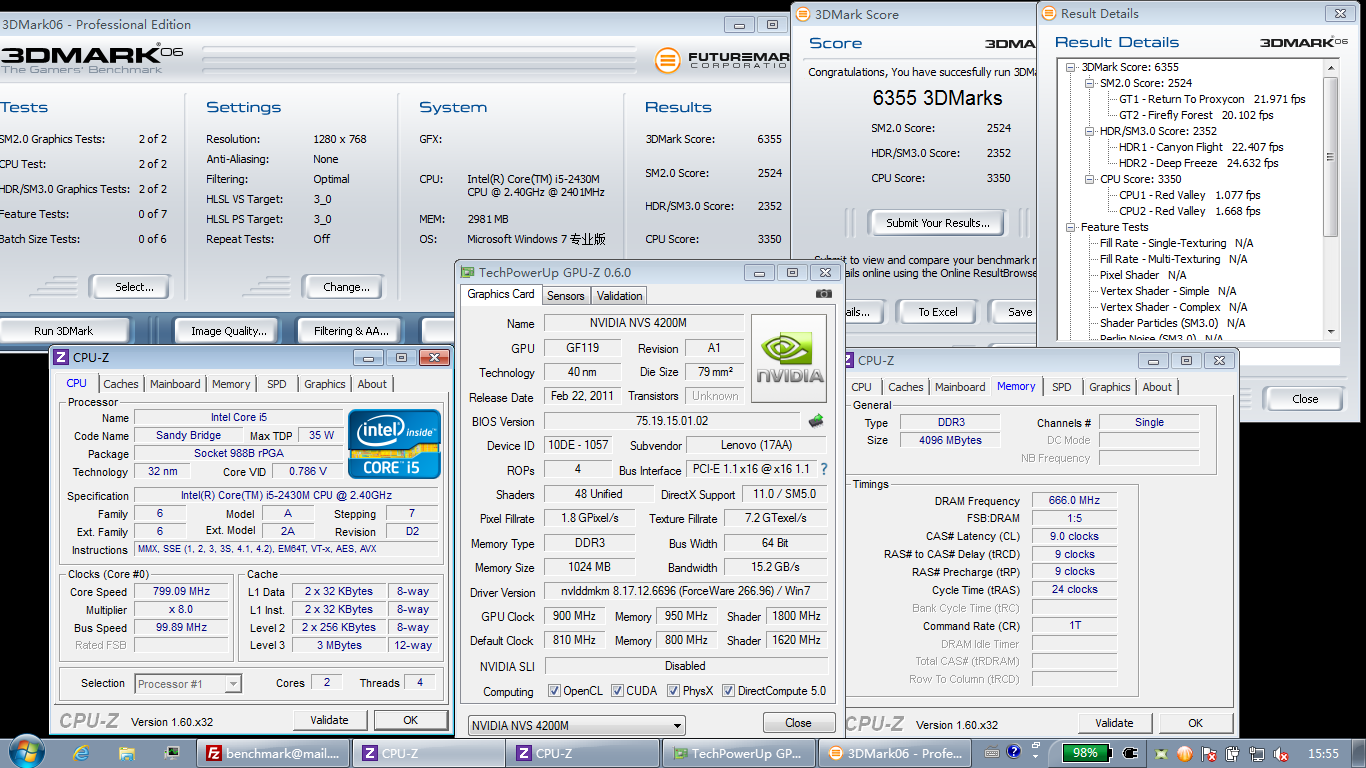Click the Z icon of CPU-Z memory window
Image resolution: width=1366 pixels, height=768 pixels.
pyautogui.click(x=846, y=360)
